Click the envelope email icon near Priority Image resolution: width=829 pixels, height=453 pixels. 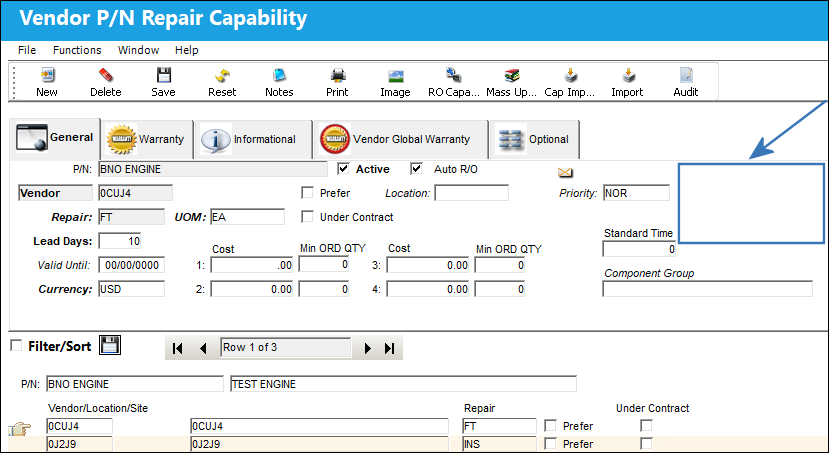click(x=565, y=172)
